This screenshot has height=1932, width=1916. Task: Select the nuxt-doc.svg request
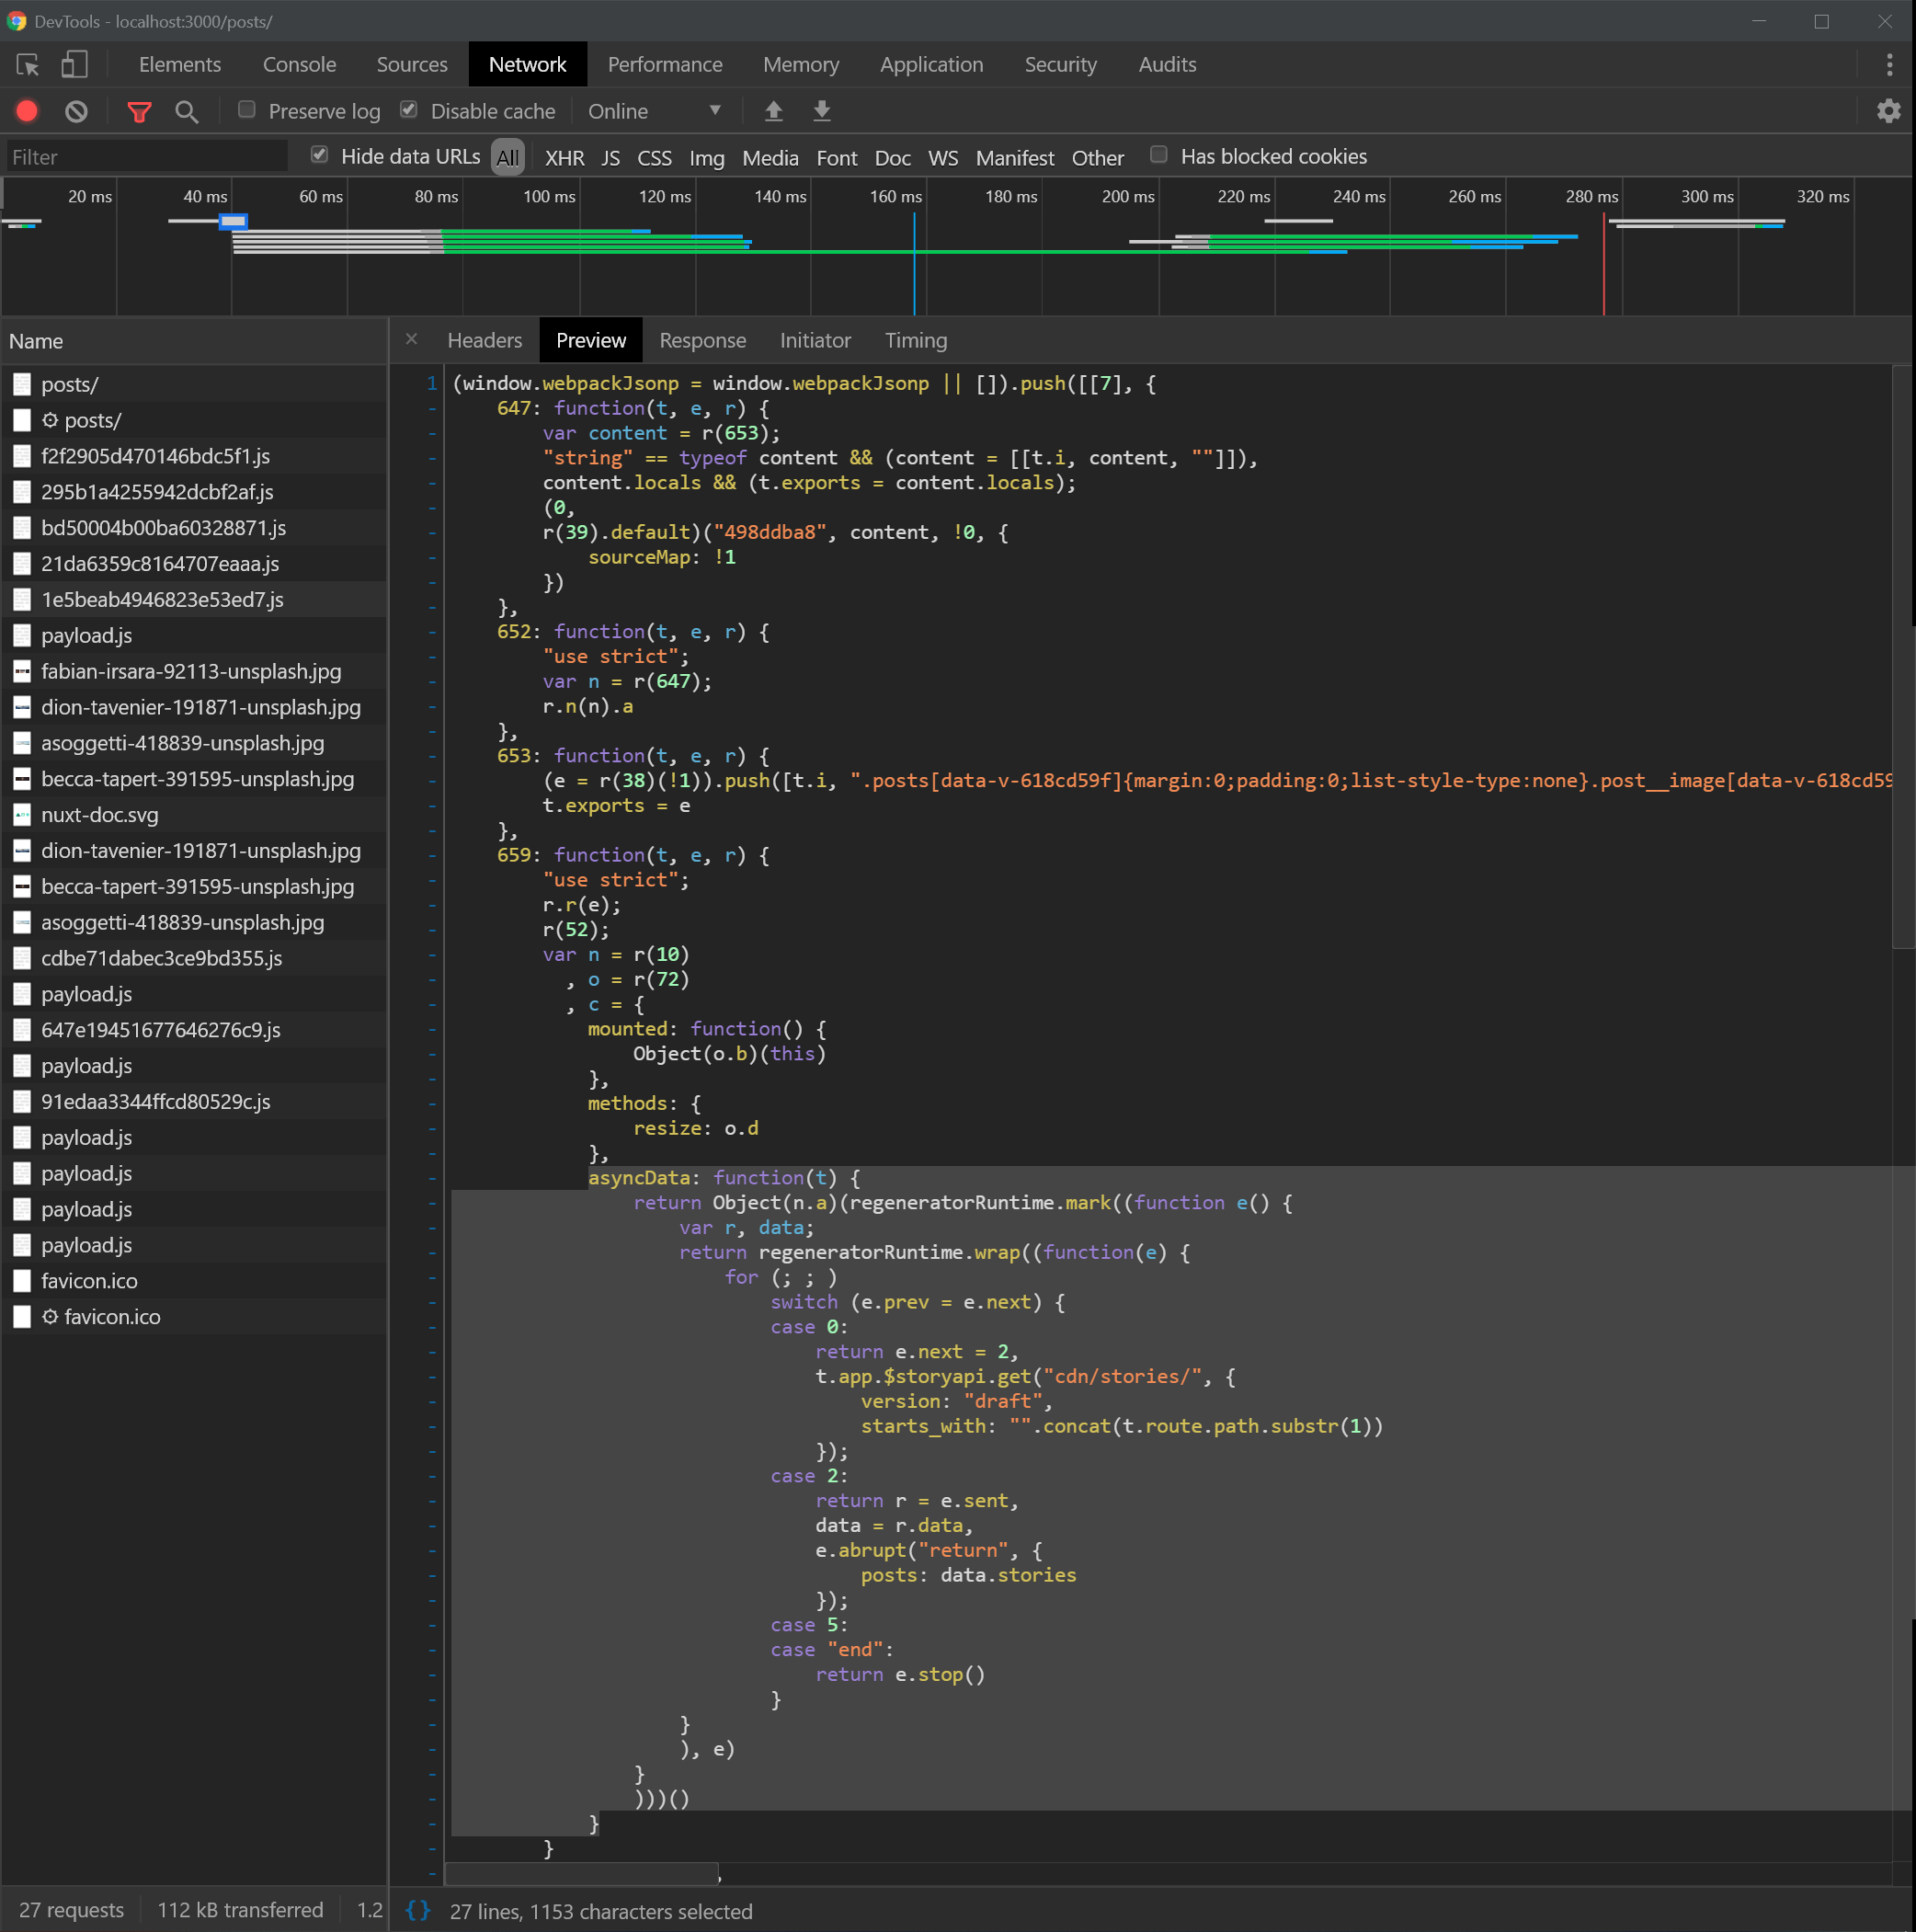point(99,814)
